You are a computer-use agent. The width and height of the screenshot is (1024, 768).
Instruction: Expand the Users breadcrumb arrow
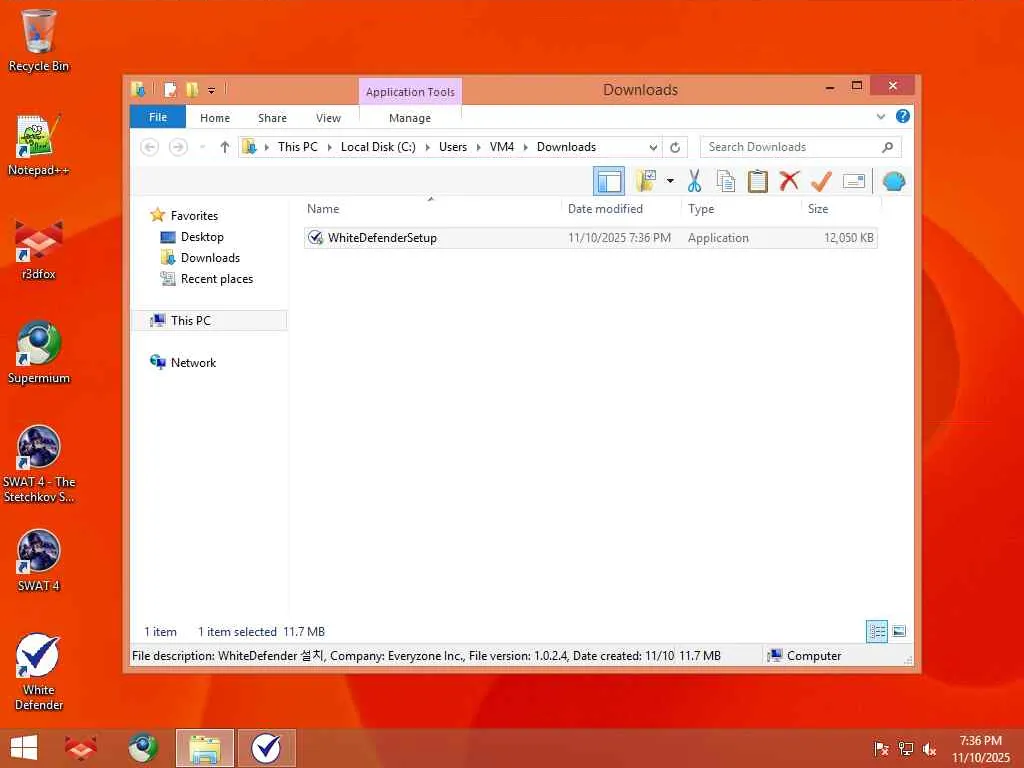[x=478, y=148]
